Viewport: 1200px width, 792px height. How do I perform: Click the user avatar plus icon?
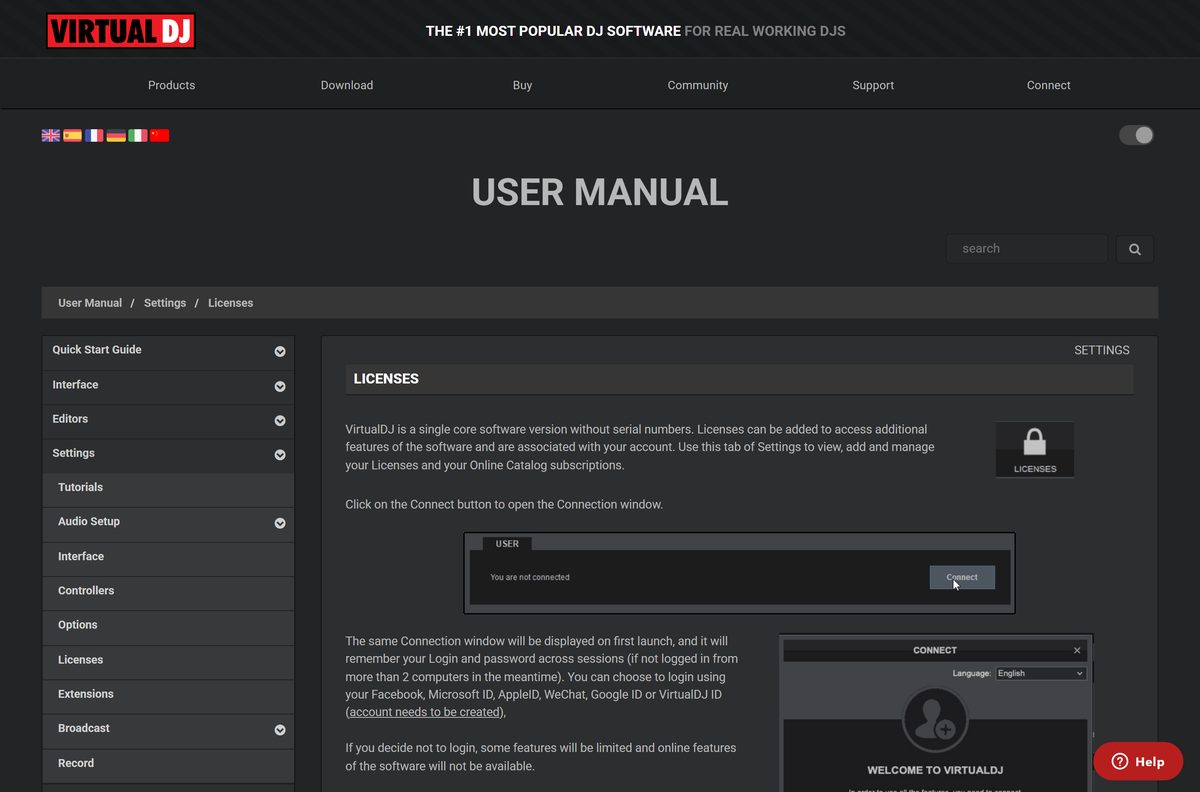(934, 720)
